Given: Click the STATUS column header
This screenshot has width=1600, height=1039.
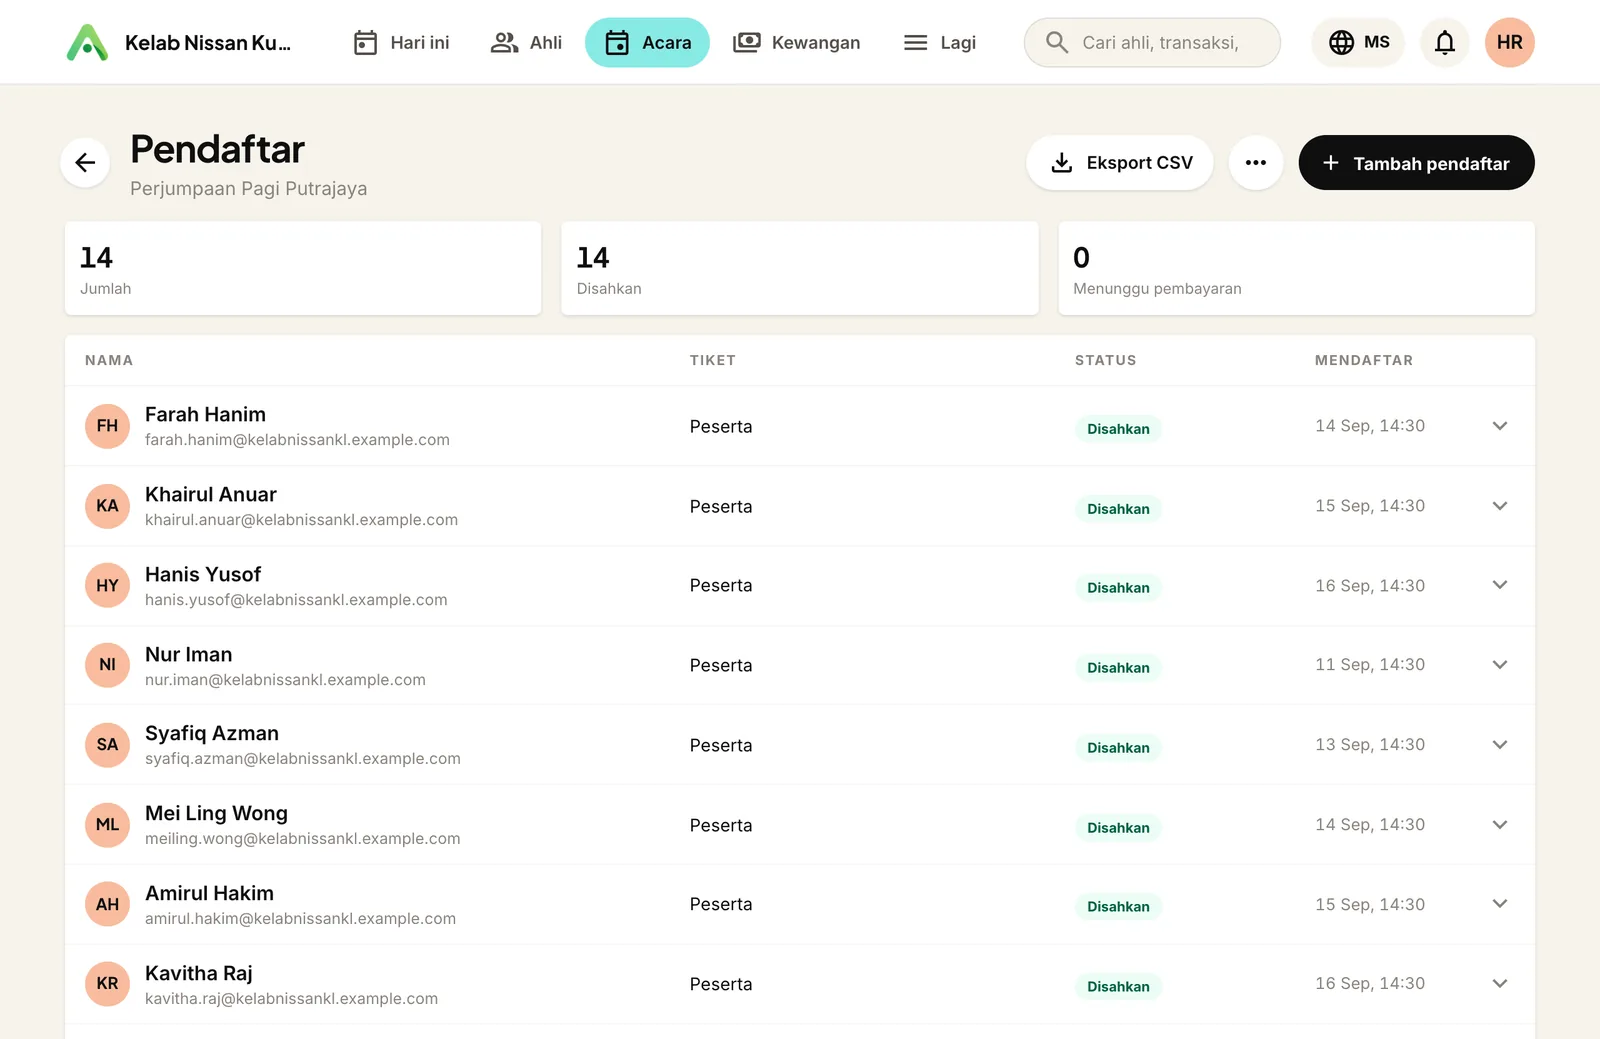Looking at the screenshot, I should [1105, 361].
